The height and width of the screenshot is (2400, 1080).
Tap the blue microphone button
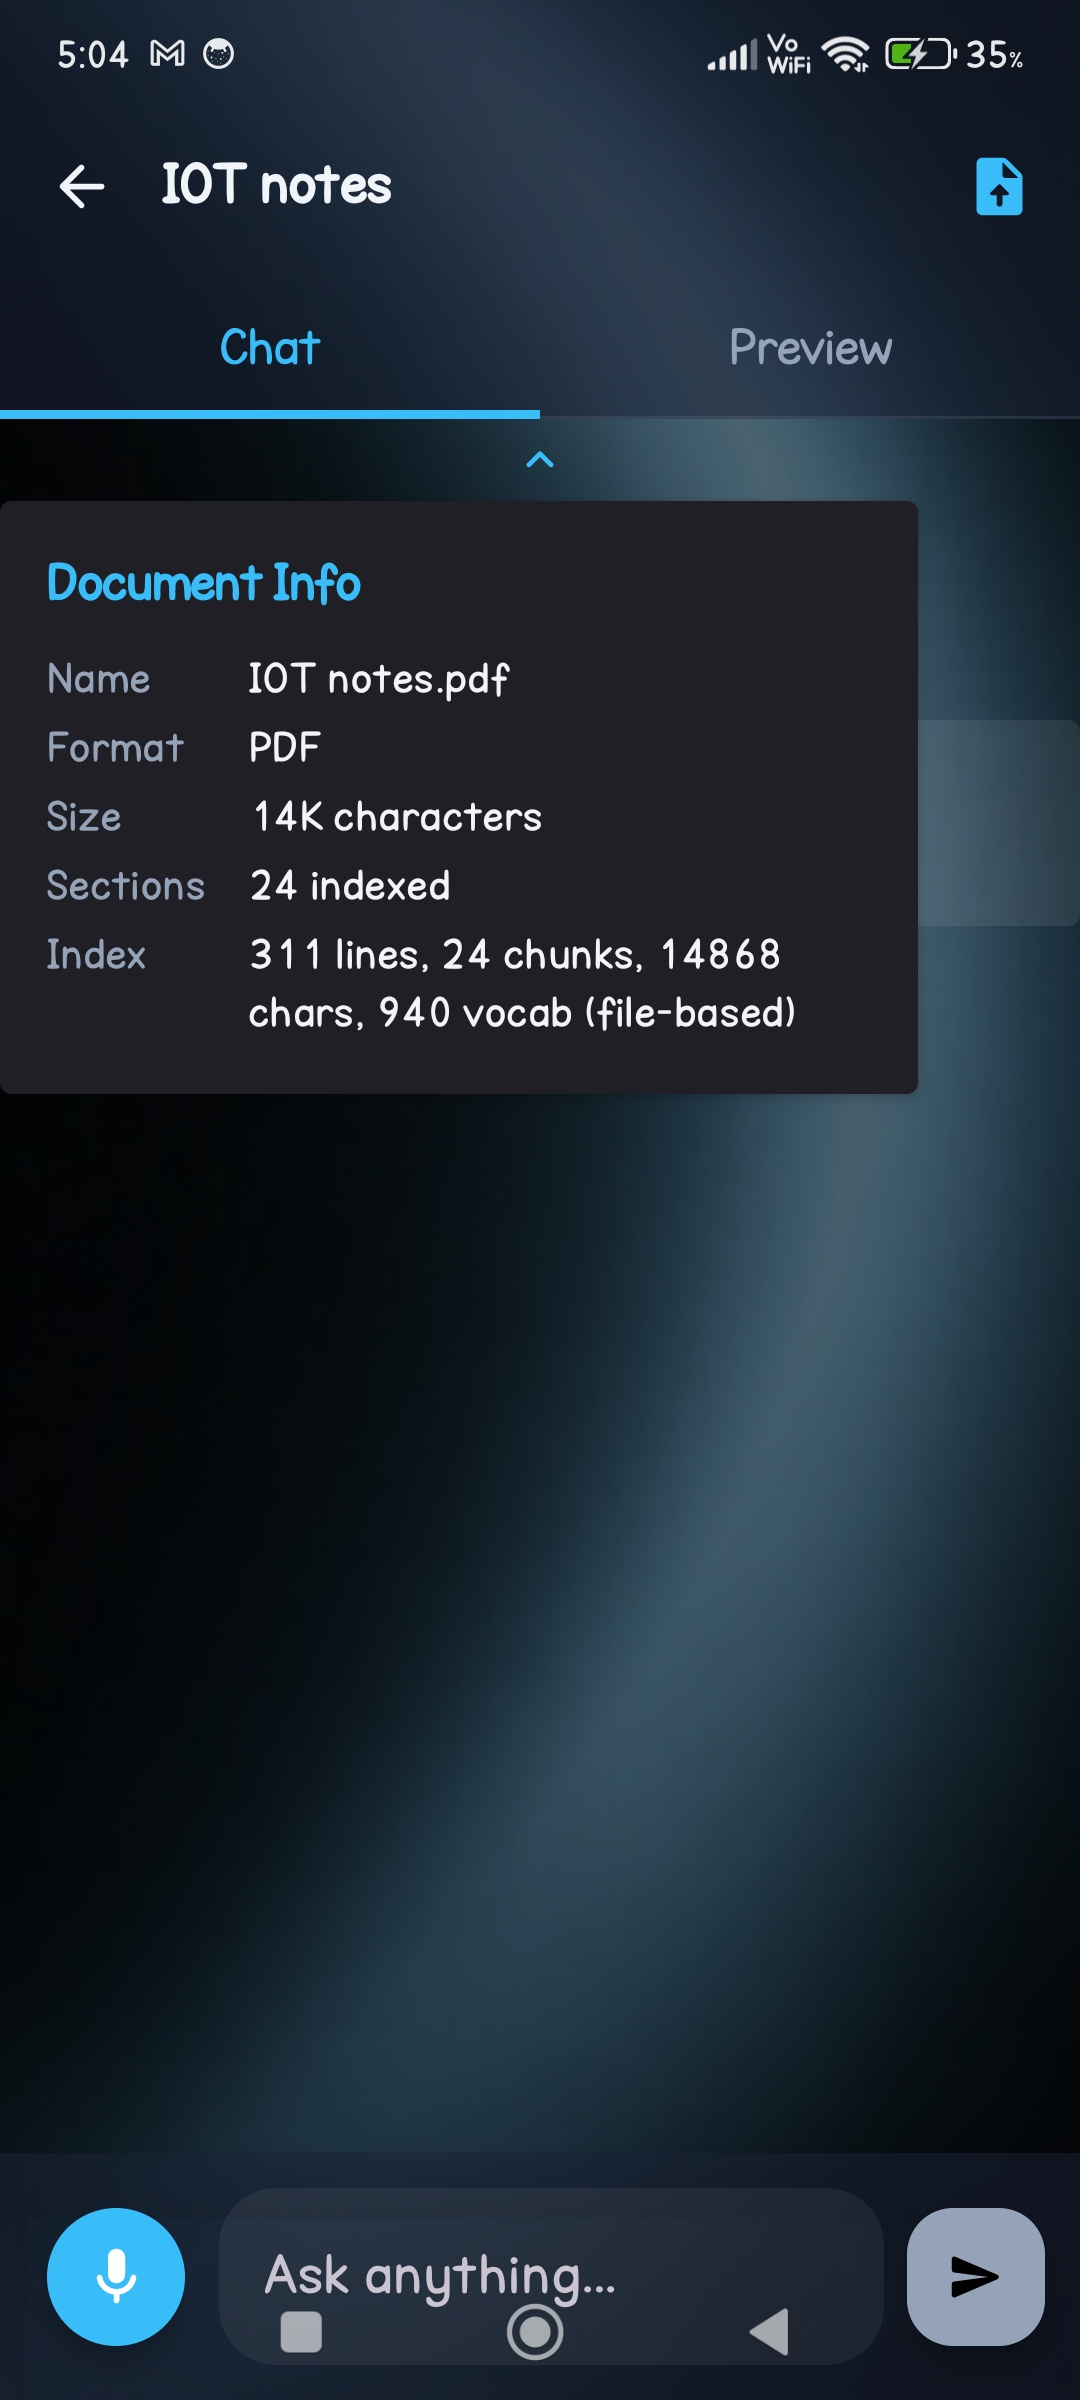coord(116,2276)
